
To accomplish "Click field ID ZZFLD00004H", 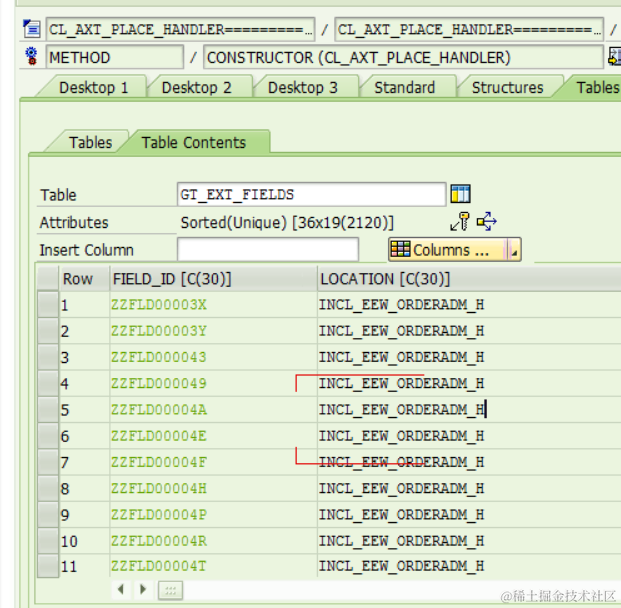I will click(158, 488).
